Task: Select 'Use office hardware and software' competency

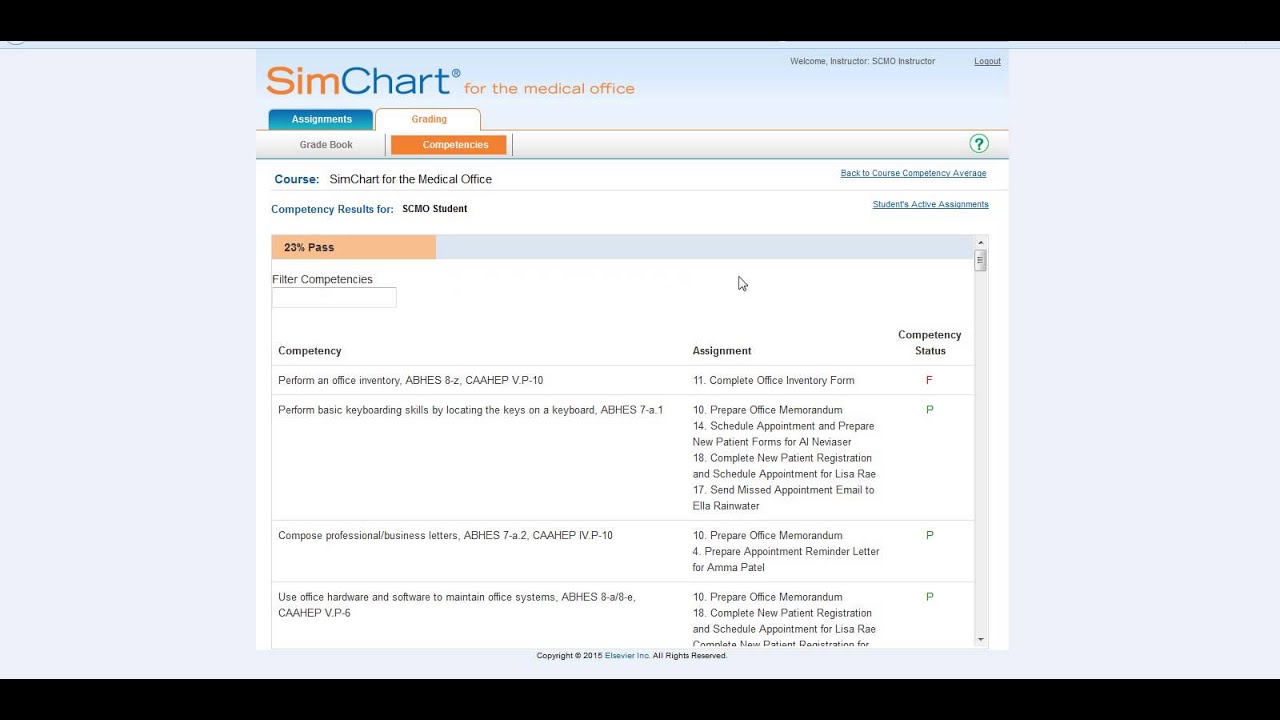Action: click(x=457, y=605)
